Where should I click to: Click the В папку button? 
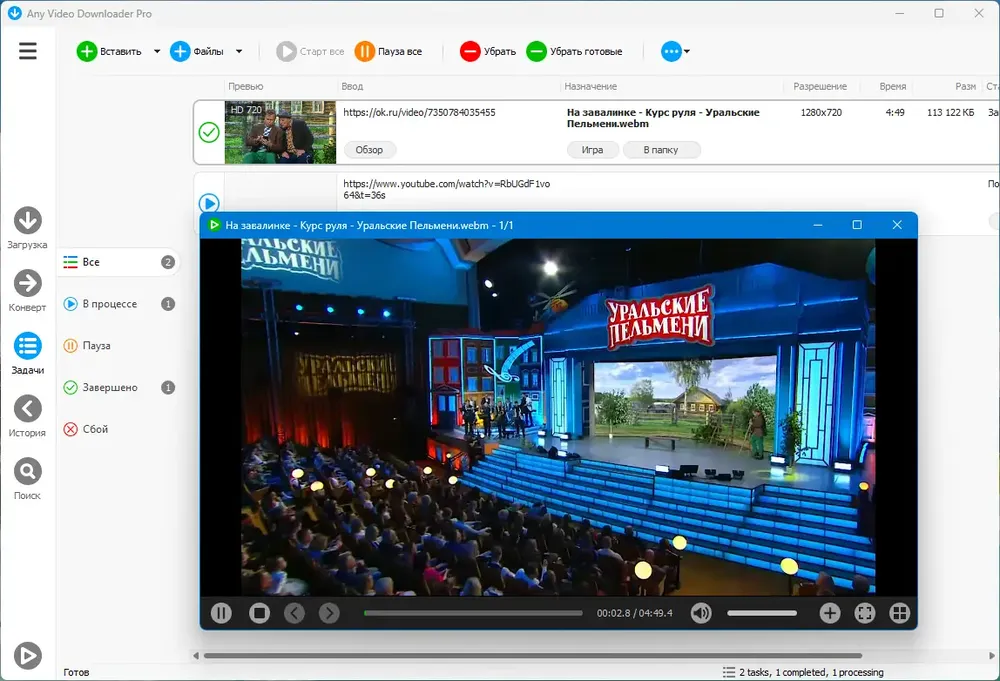pyautogui.click(x=661, y=150)
